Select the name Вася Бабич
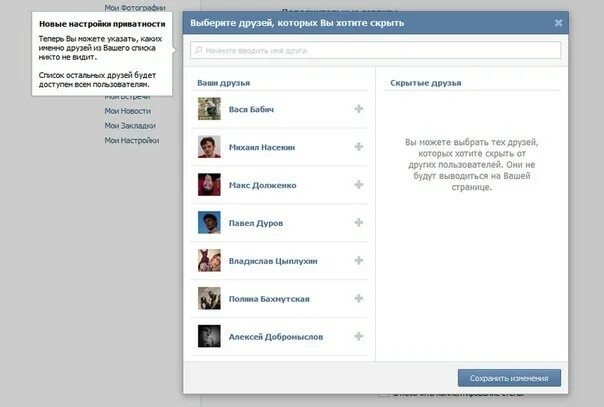This screenshot has height=407, width=604. pos(251,109)
